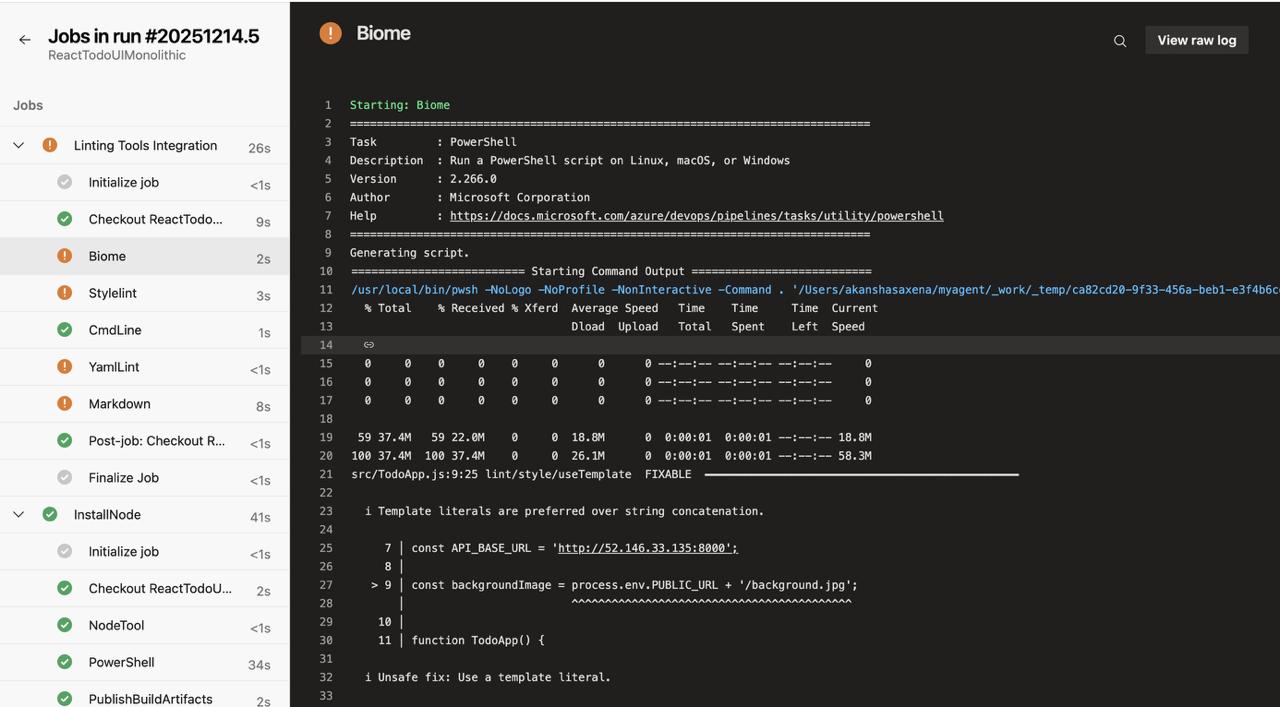Click the "Unsafe fix: Use a template literal." line

pyautogui.click(x=487, y=677)
